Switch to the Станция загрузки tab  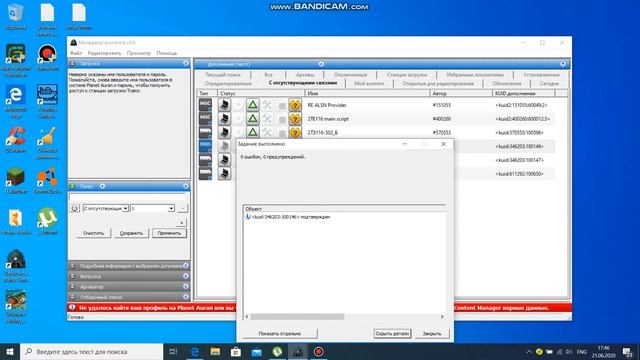tap(407, 75)
